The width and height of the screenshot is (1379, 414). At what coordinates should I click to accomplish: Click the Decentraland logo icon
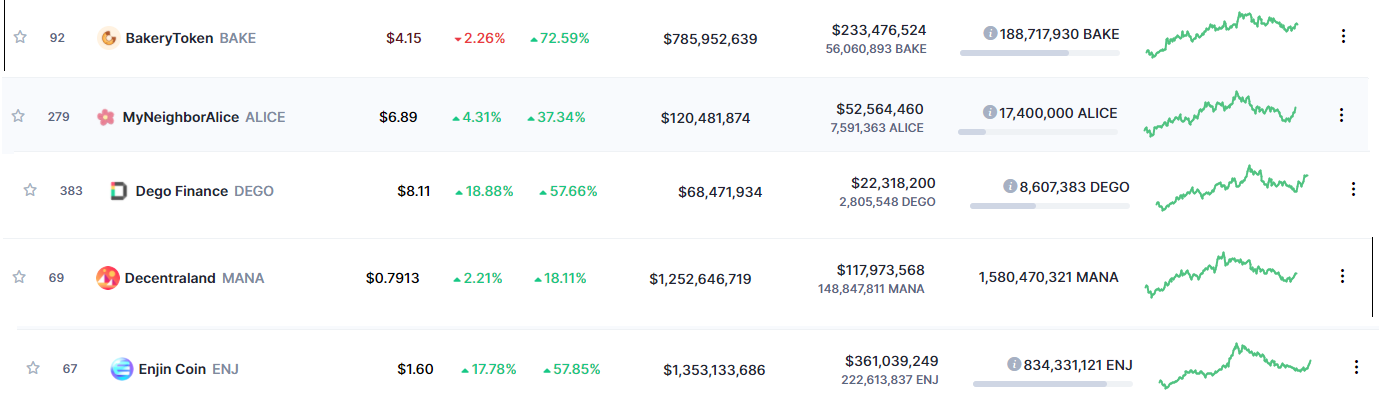tap(108, 278)
